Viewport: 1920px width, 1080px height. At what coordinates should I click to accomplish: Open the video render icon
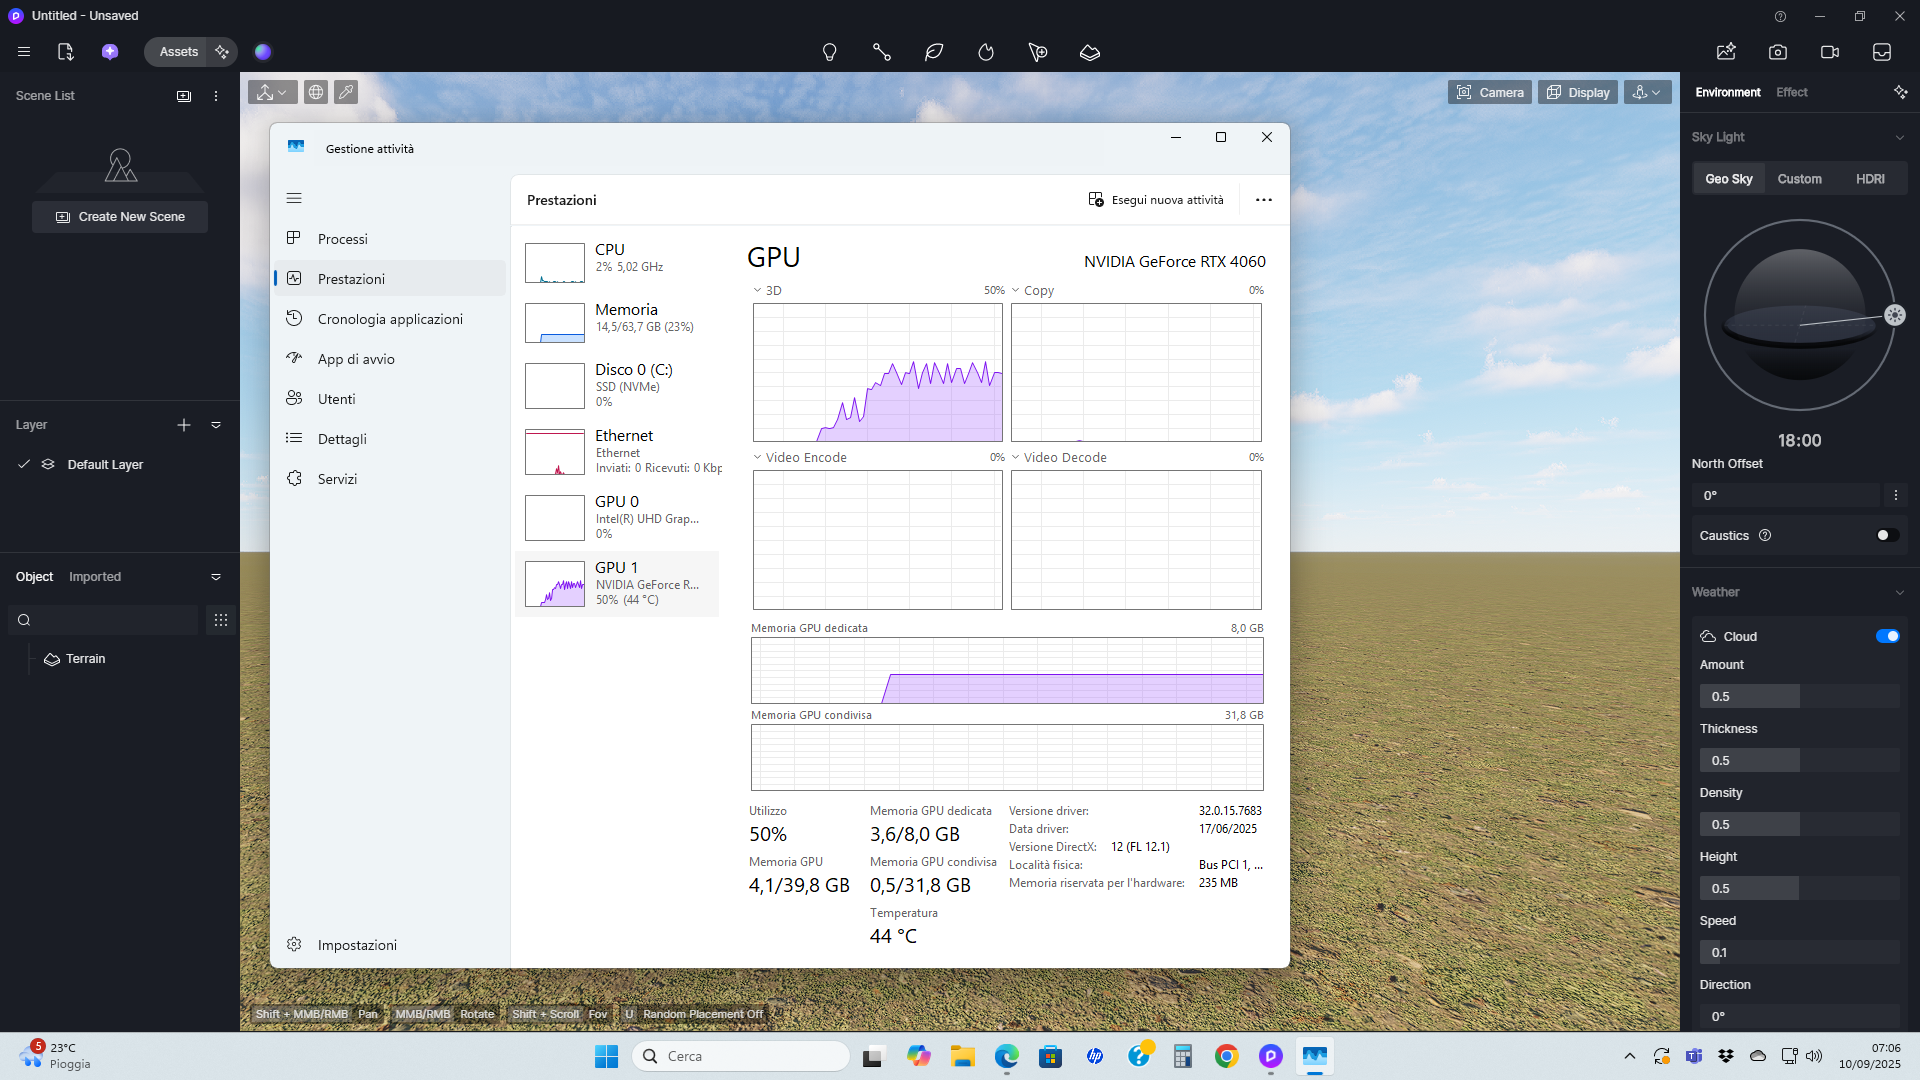pos(1830,52)
